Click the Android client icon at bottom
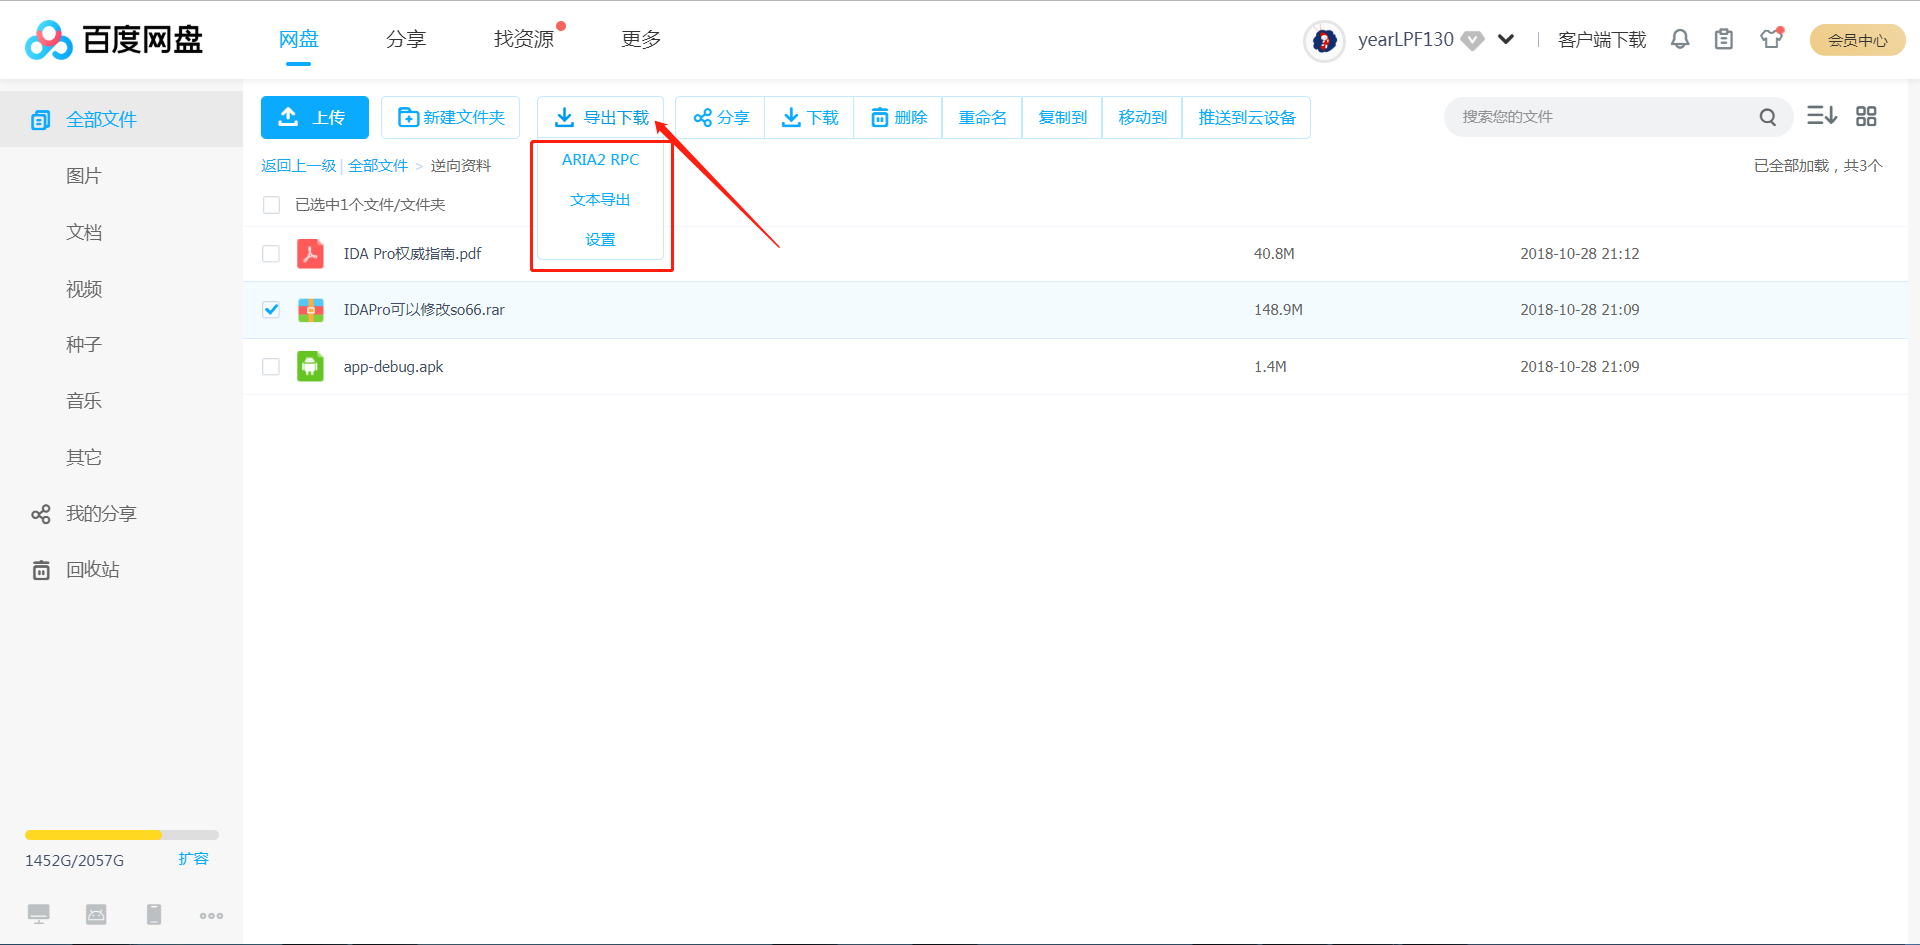The height and width of the screenshot is (945, 1920). [x=96, y=914]
